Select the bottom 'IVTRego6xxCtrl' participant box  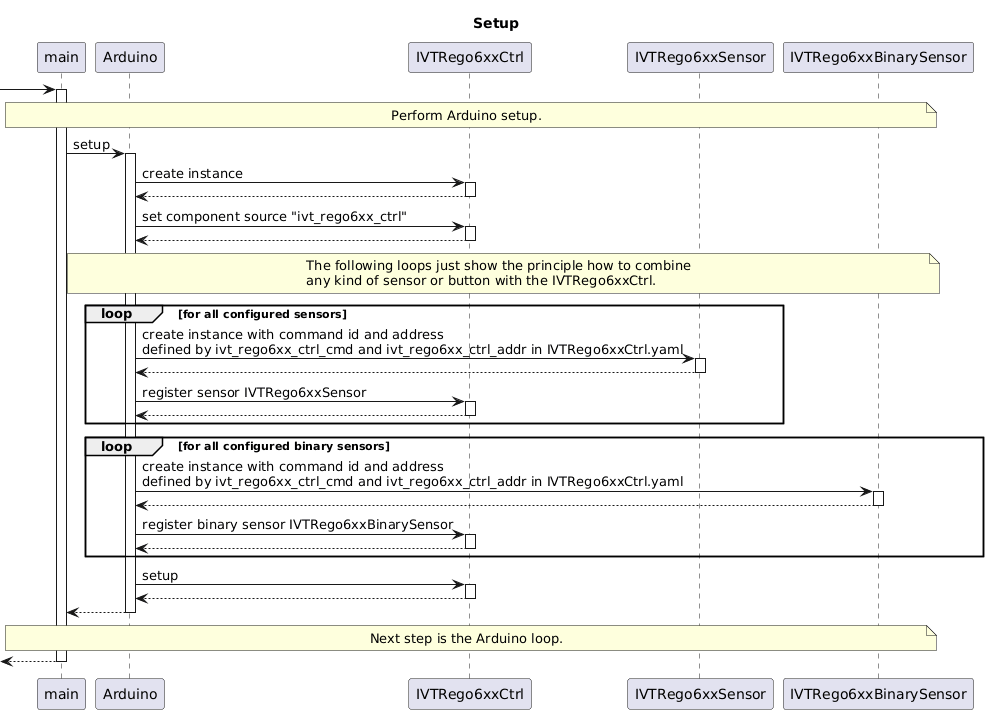tap(470, 694)
